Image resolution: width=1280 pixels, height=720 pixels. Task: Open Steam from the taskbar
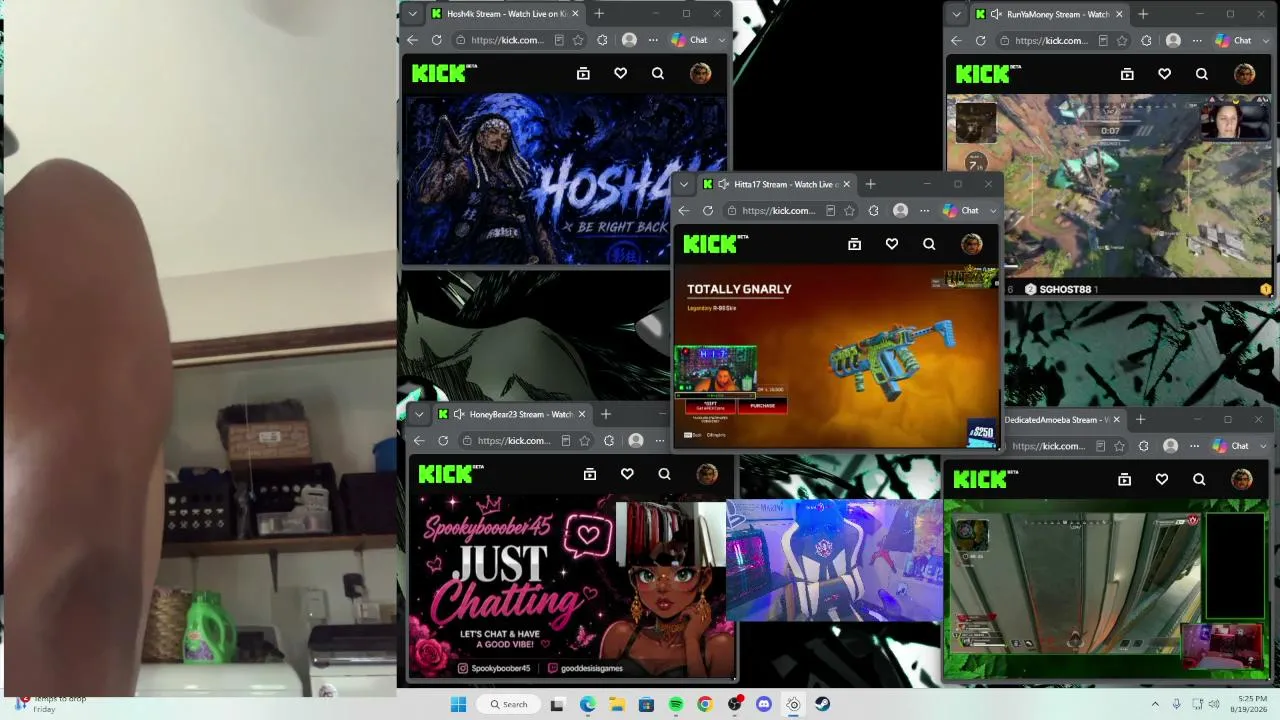(822, 704)
